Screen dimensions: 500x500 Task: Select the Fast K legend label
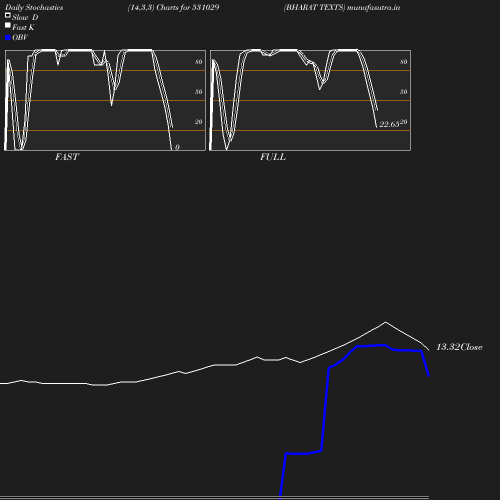(23, 27)
